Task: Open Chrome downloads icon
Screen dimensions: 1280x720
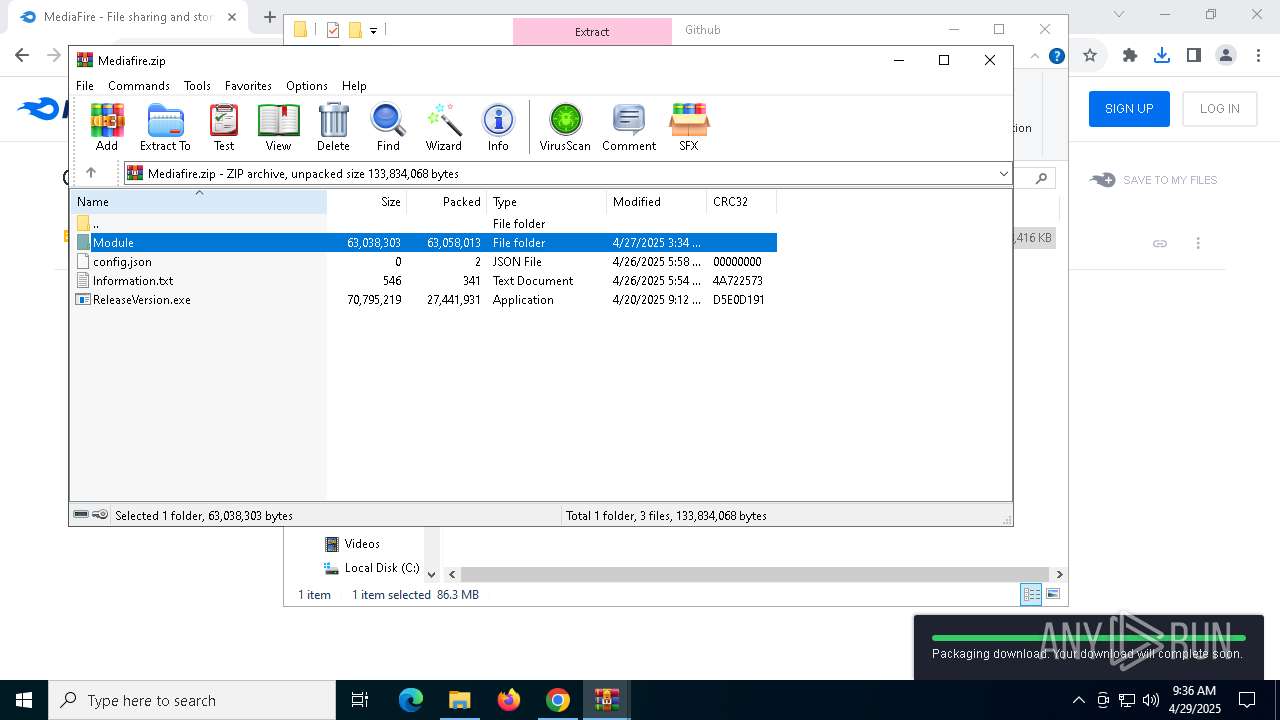Action: (x=1161, y=56)
